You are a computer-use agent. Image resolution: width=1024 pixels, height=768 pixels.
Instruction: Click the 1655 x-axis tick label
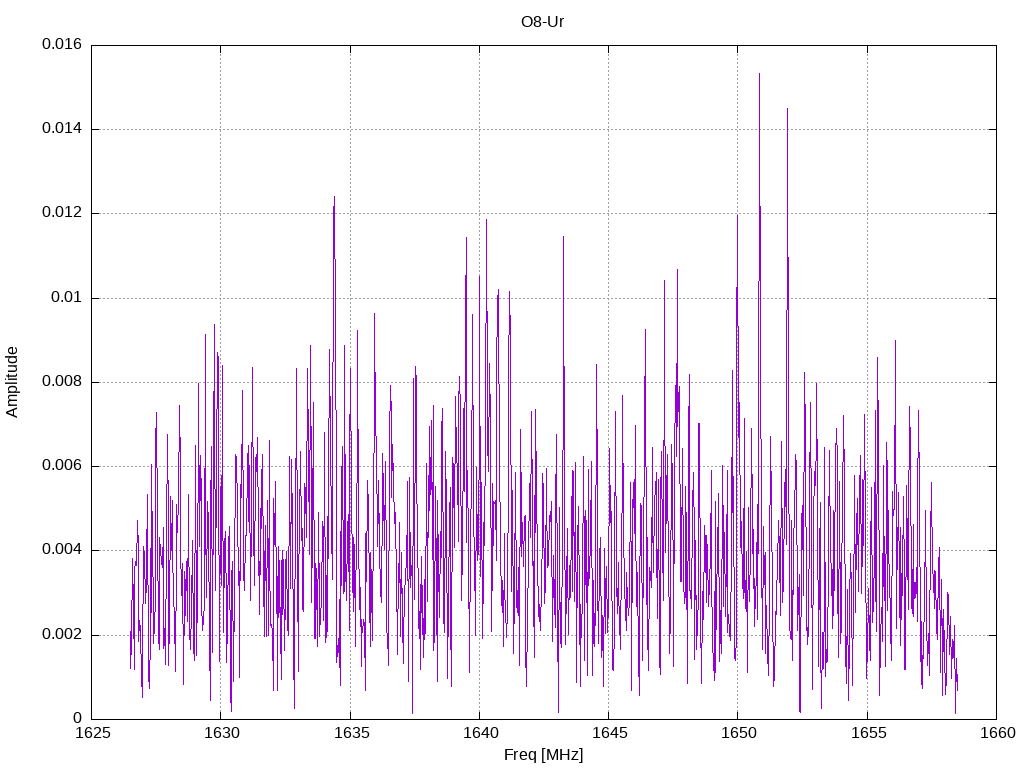click(868, 733)
